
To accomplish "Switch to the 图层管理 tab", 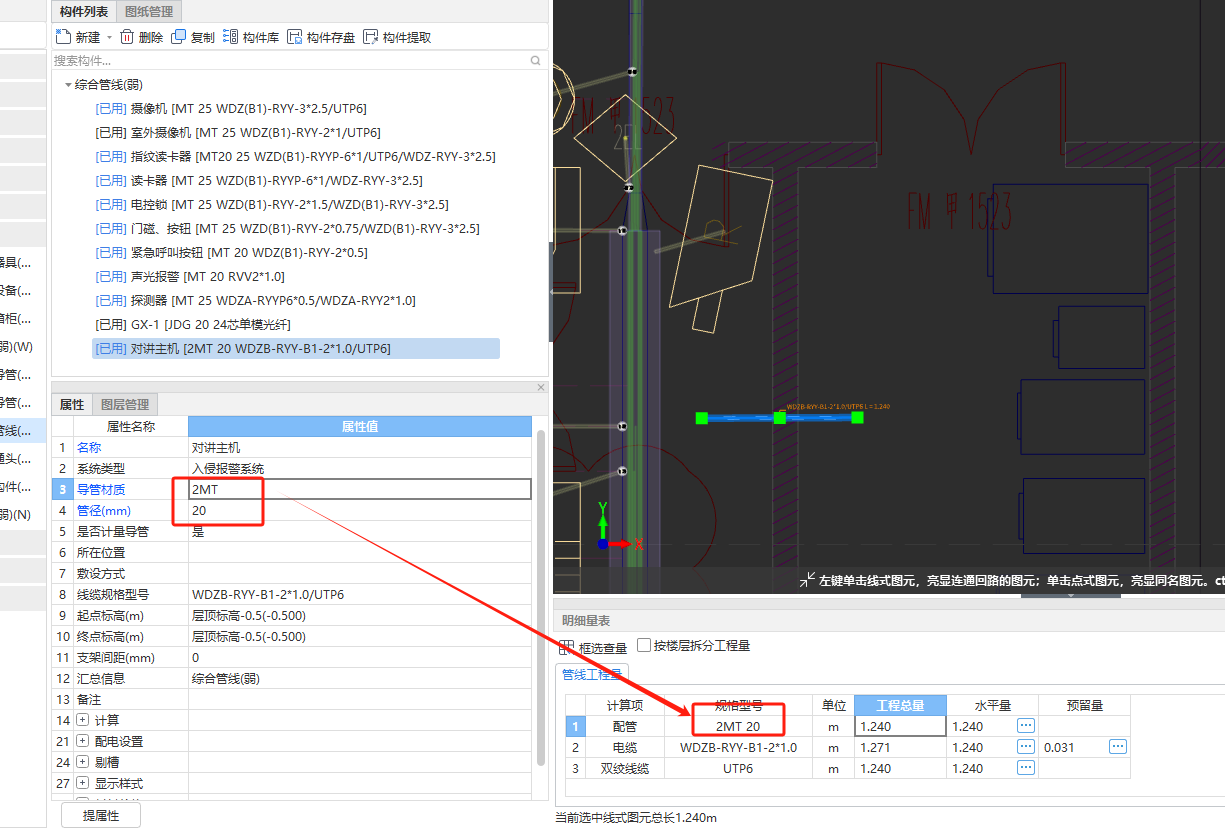I will point(125,404).
